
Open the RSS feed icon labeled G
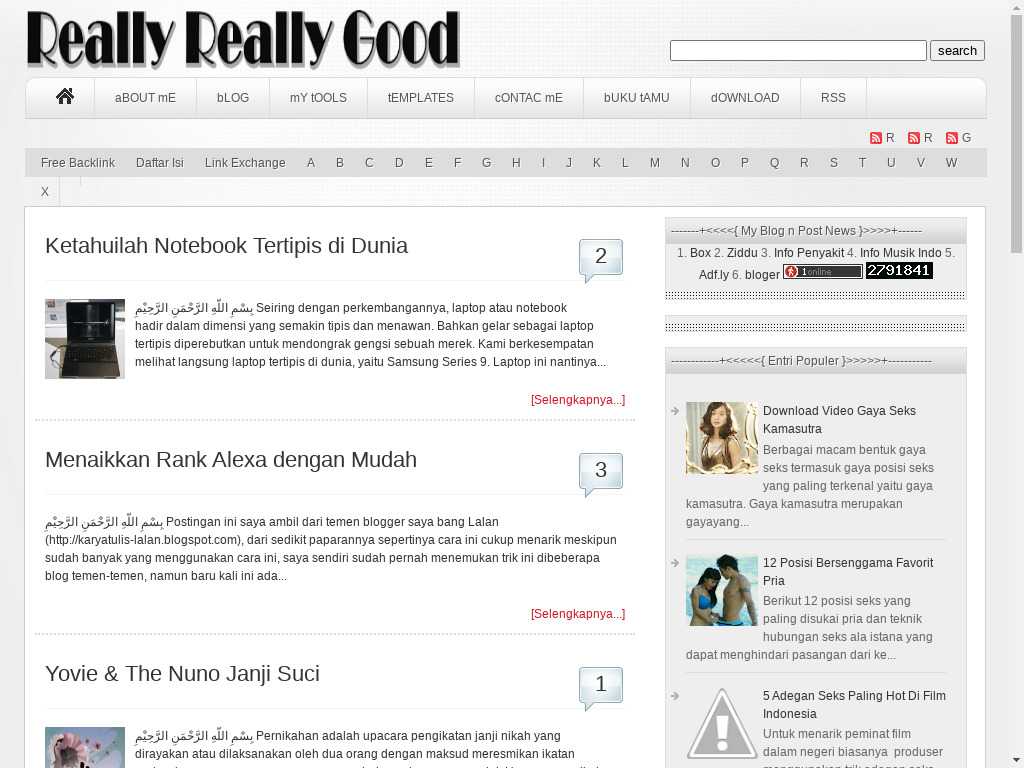coord(952,138)
